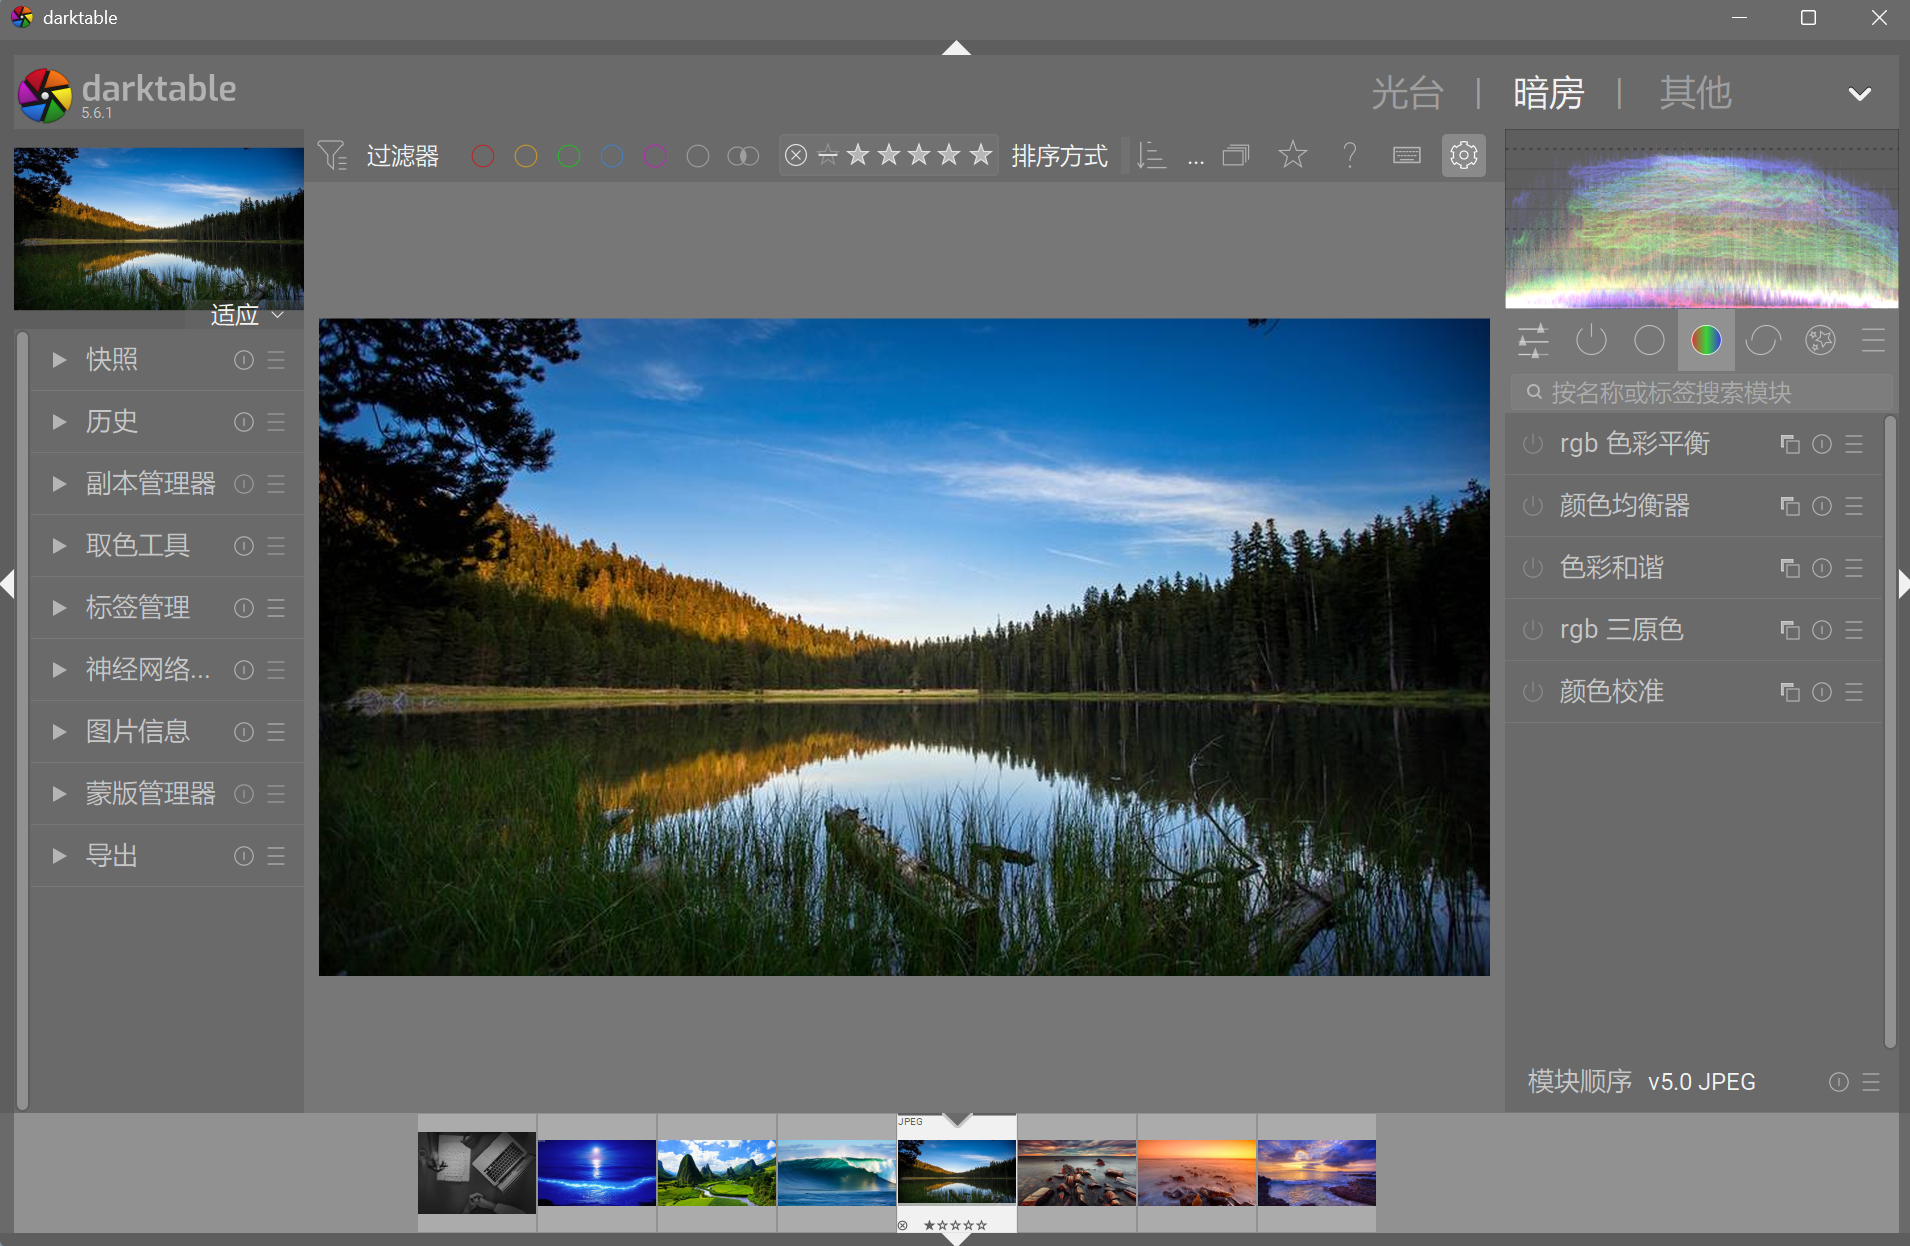Show keyboard shortcuts icon
This screenshot has width=1910, height=1246.
pyautogui.click(x=1407, y=155)
